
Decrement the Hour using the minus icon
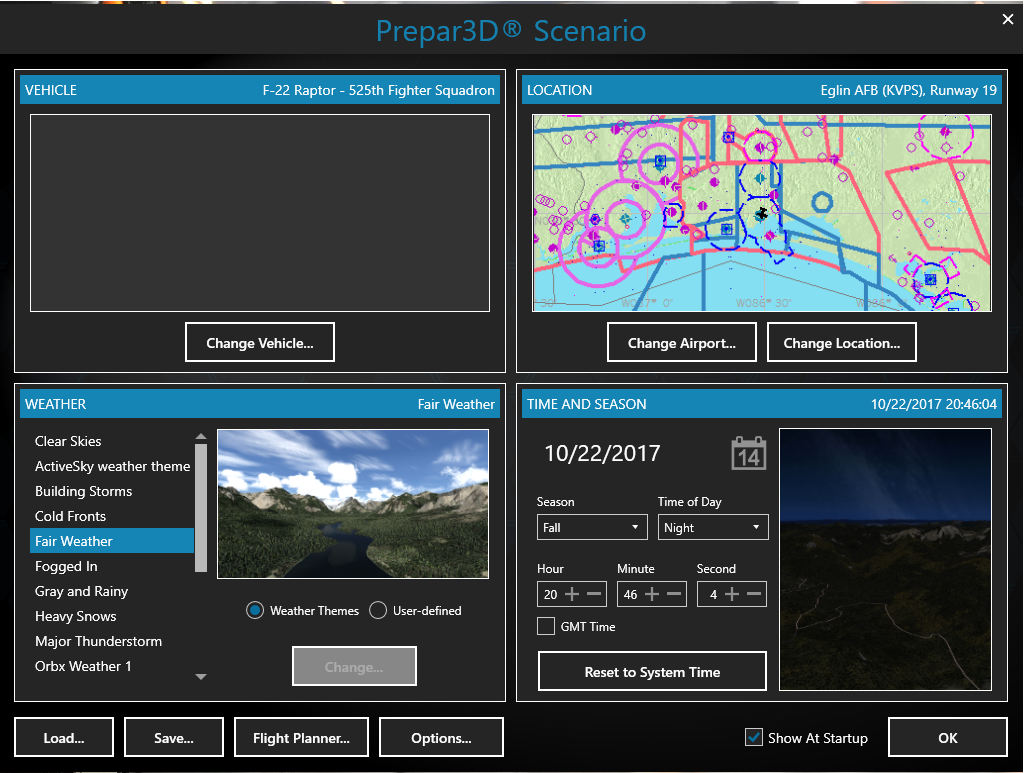point(595,594)
